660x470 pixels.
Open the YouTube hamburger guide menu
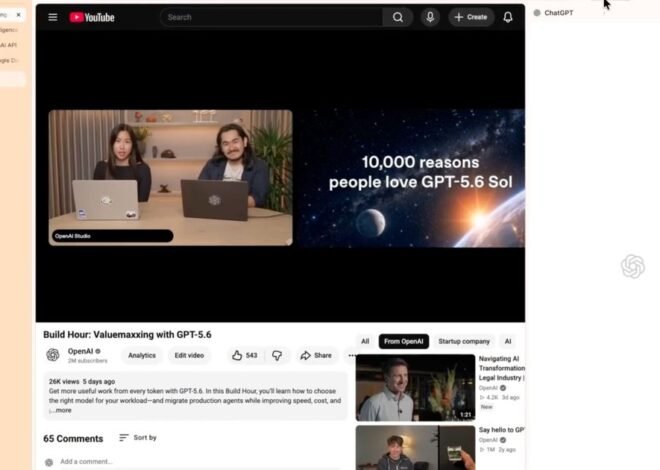point(53,17)
